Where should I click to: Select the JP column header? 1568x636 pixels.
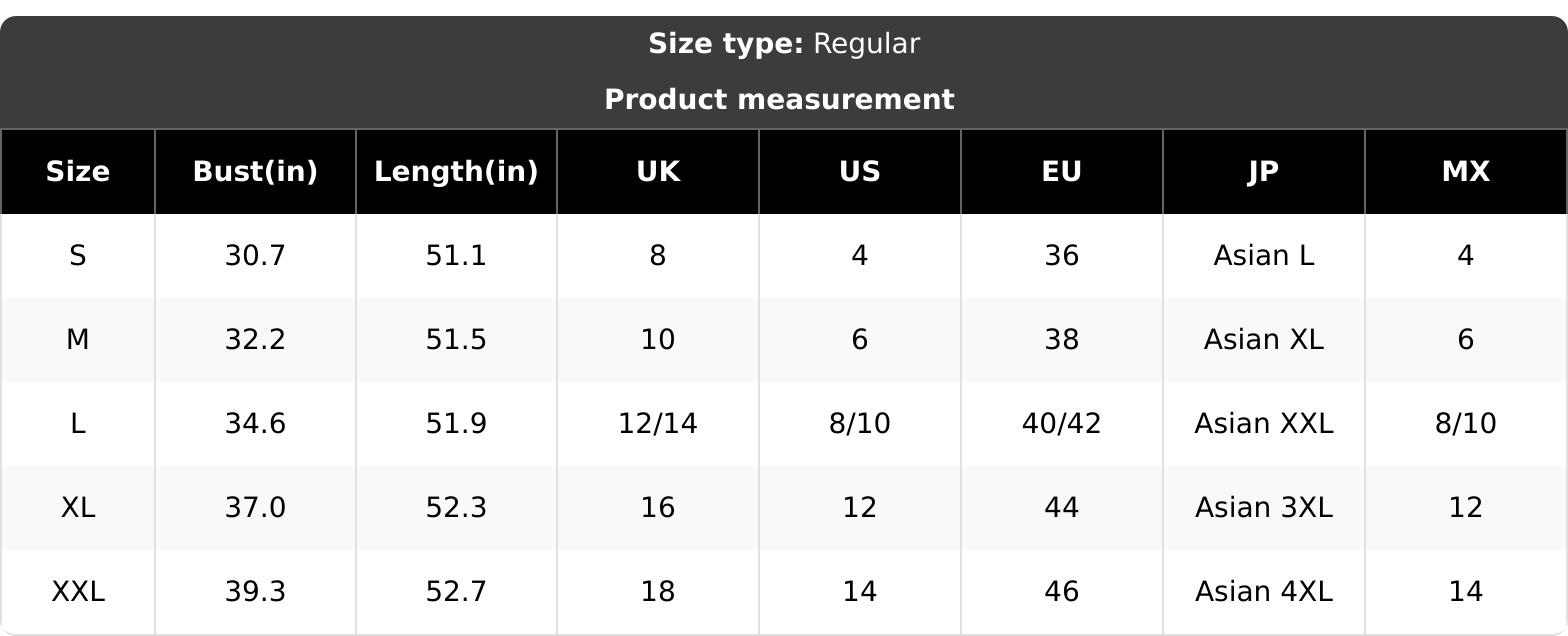pyautogui.click(x=1264, y=172)
